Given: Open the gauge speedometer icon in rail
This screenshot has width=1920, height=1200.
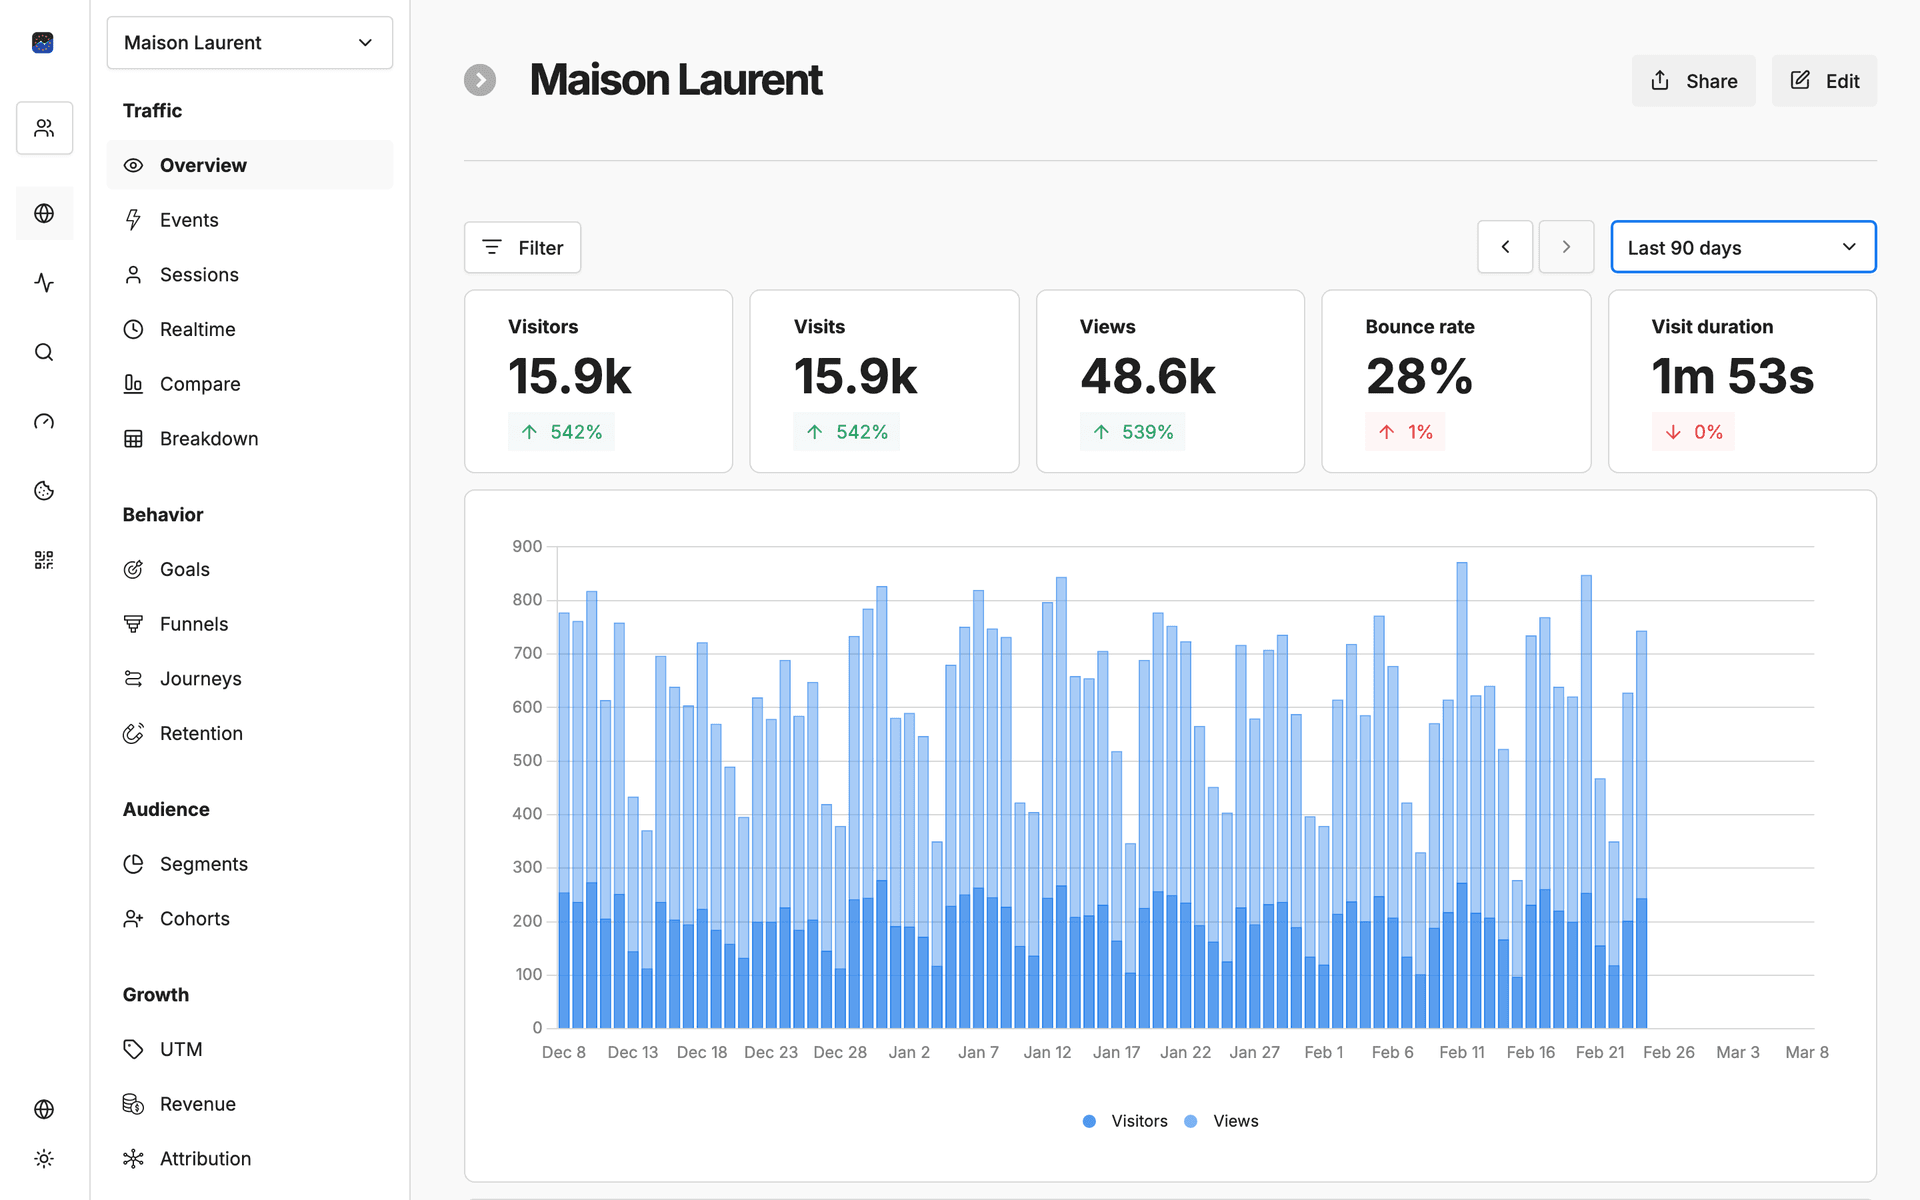Looking at the screenshot, I should [44, 422].
